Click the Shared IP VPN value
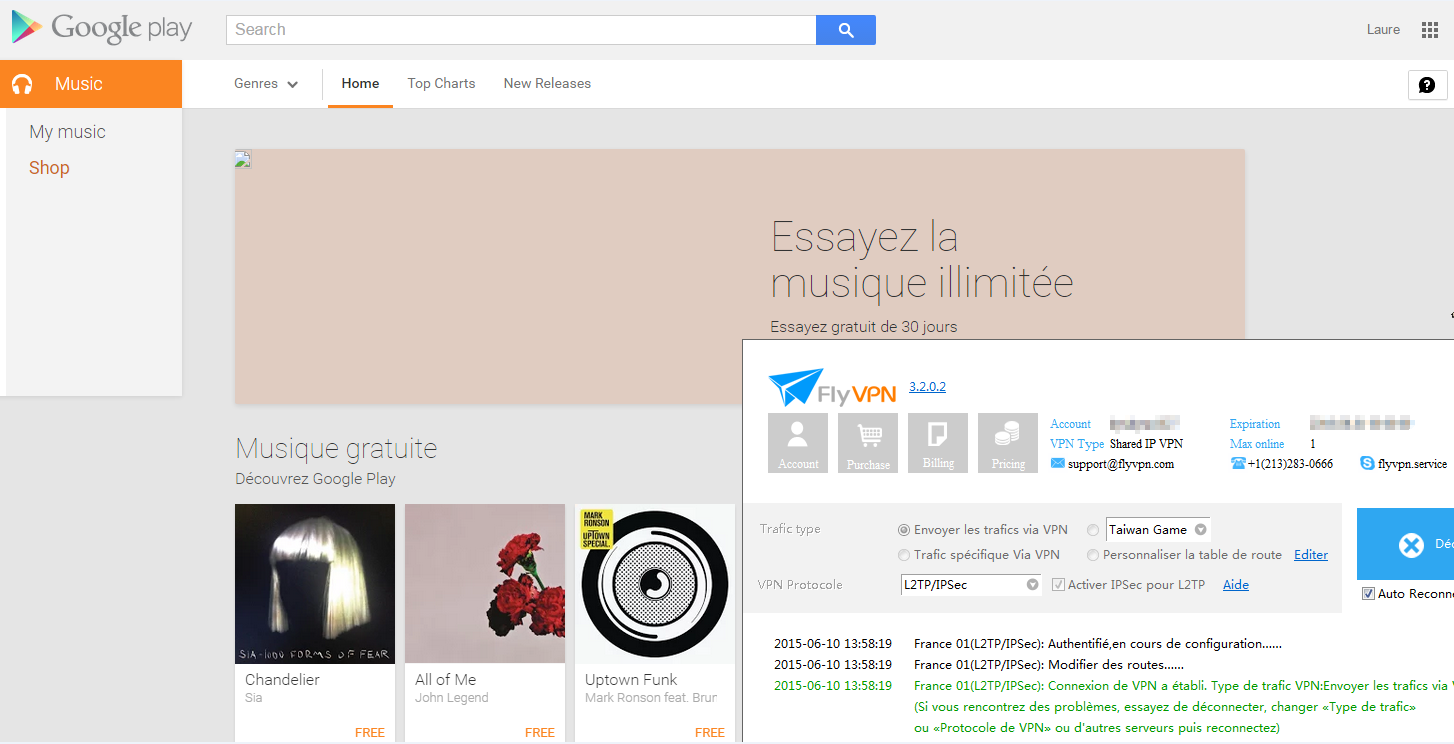 point(1146,444)
